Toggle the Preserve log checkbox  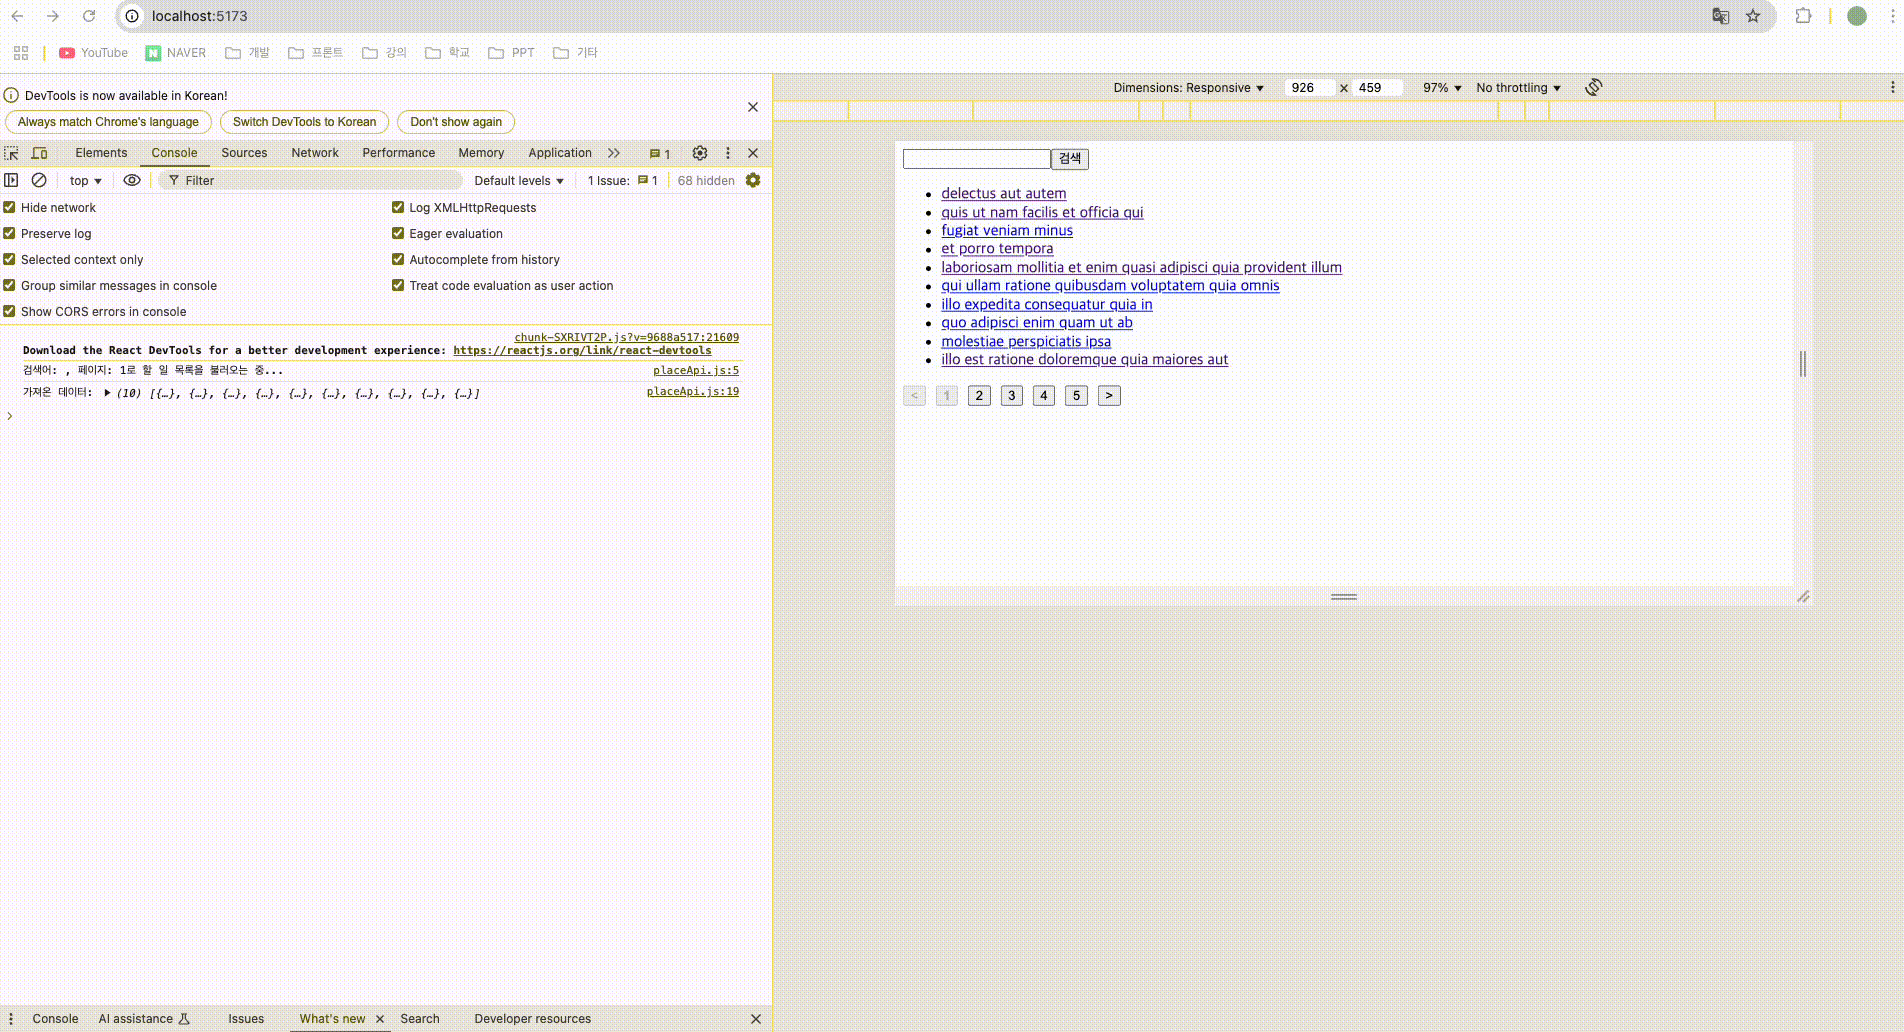(x=10, y=233)
